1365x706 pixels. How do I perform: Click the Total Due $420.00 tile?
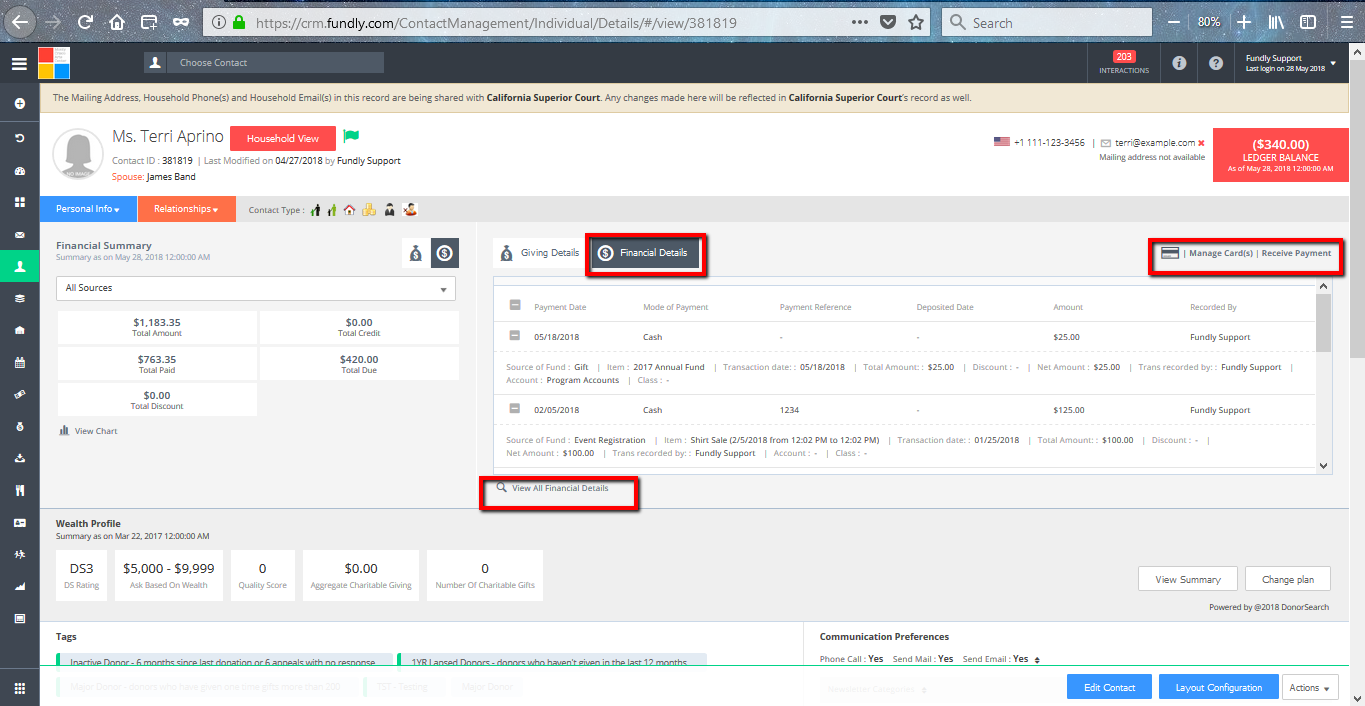[359, 363]
